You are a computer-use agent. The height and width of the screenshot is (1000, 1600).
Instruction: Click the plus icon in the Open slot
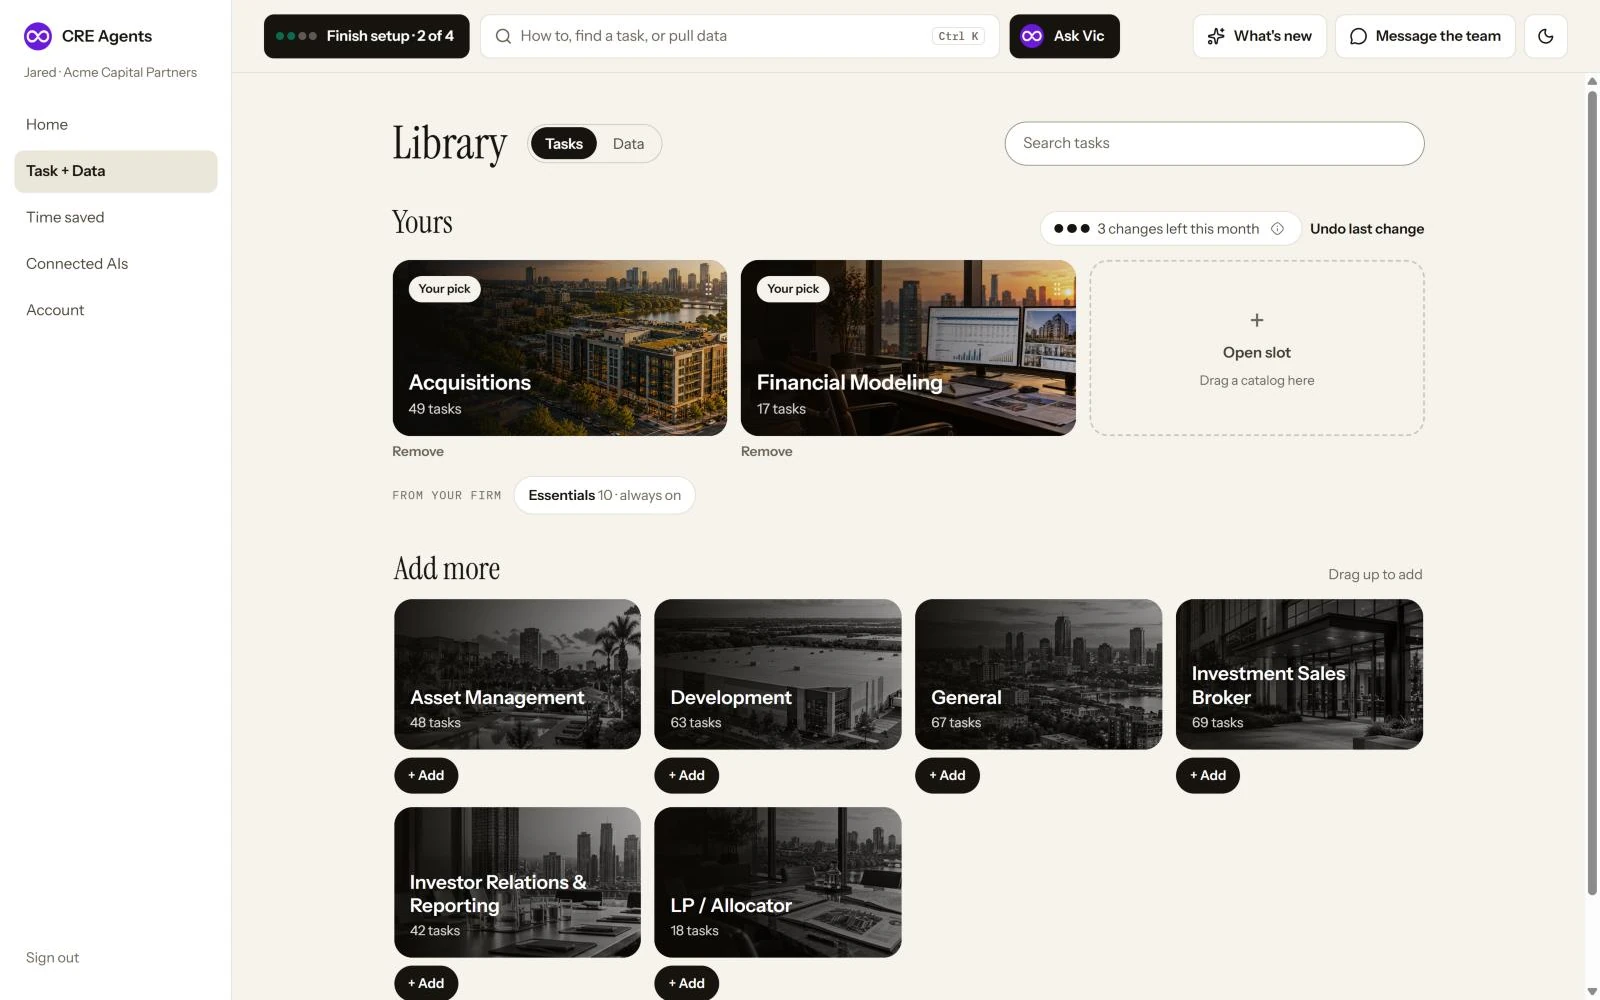1257,320
